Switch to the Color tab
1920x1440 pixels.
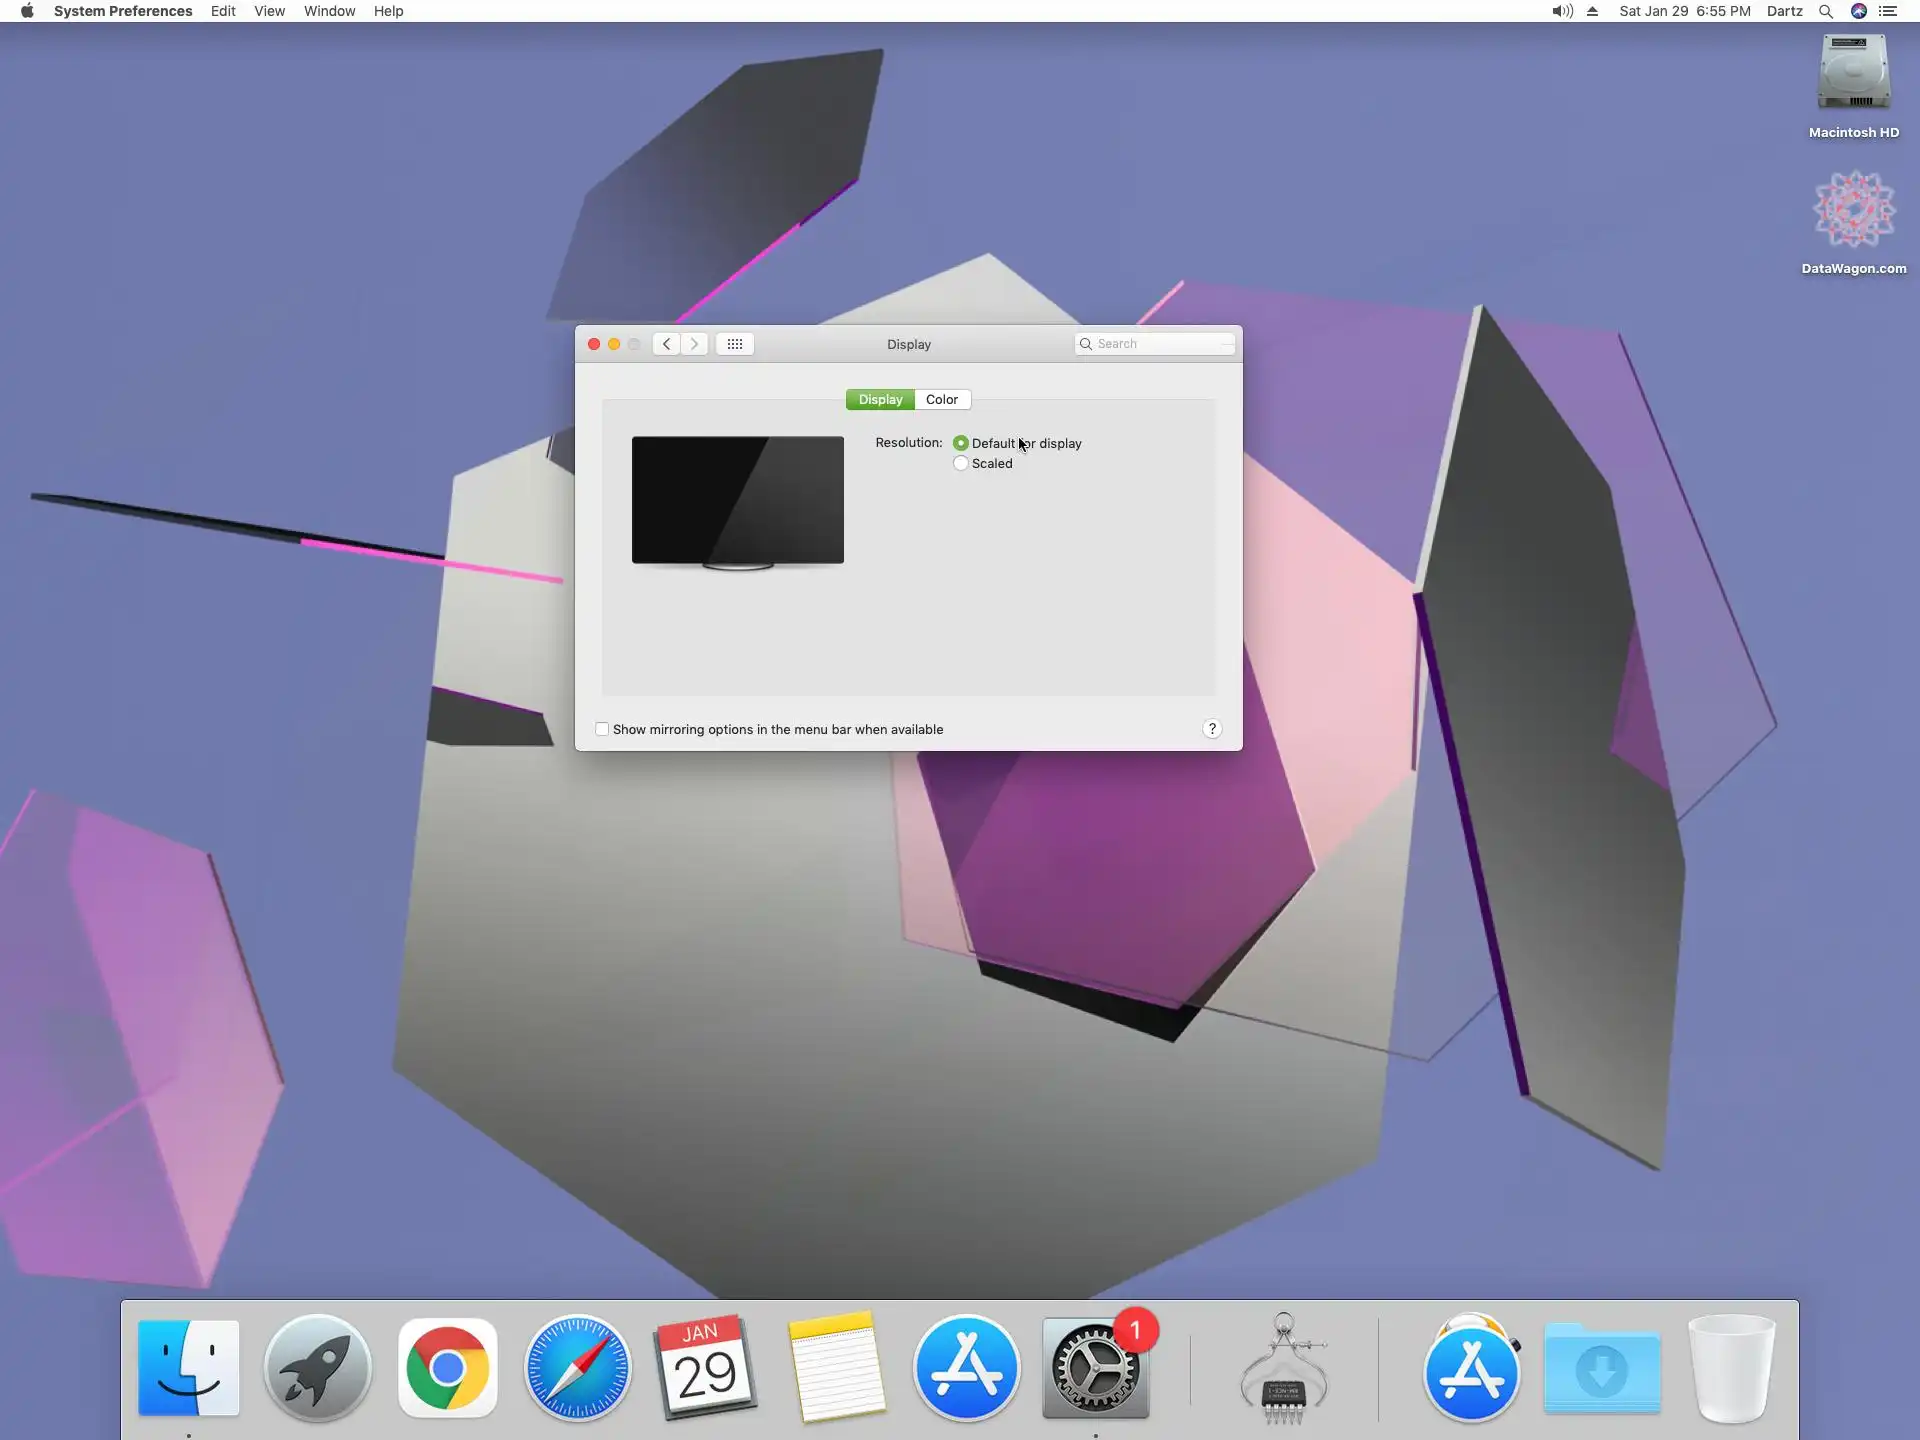941,399
